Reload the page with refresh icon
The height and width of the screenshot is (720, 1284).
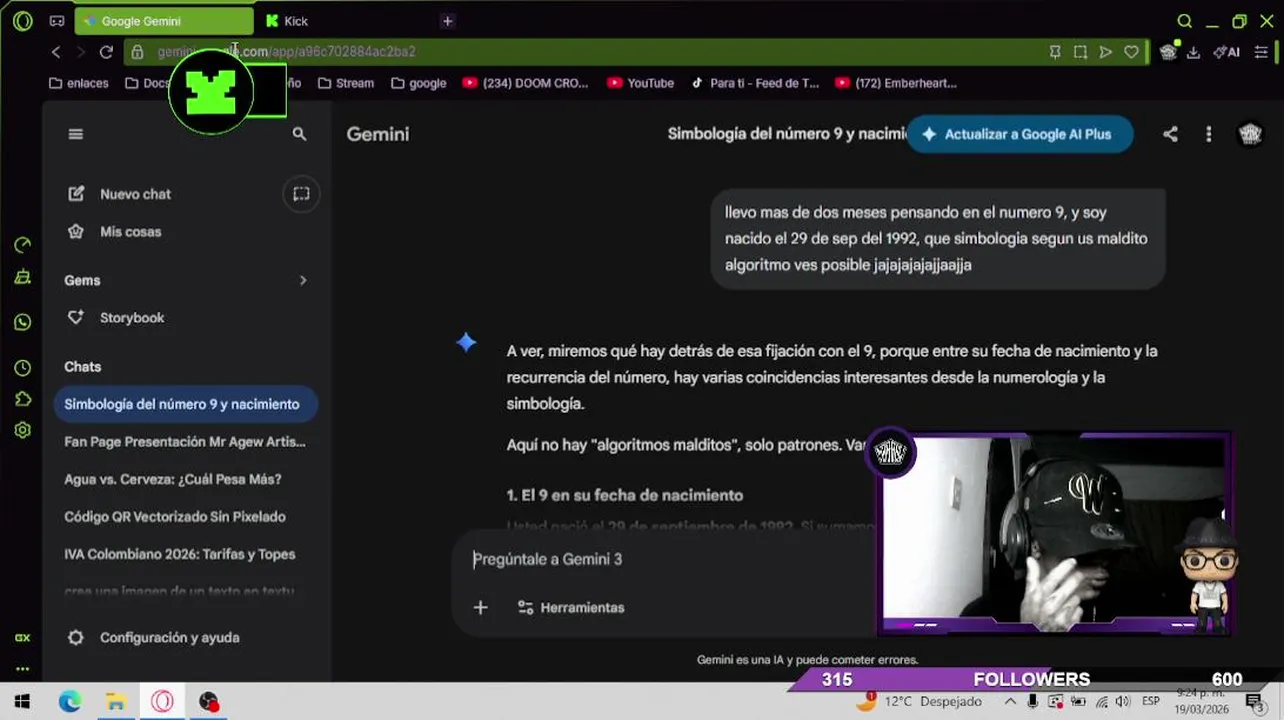106,52
